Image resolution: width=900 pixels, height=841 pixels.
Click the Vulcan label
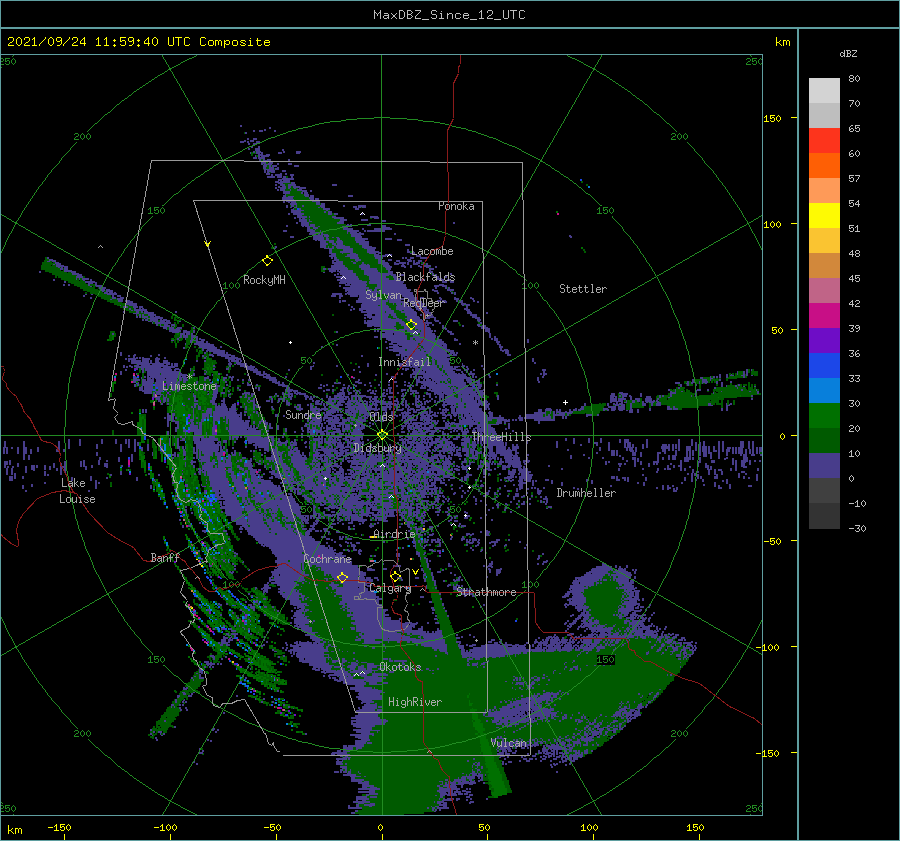508,743
